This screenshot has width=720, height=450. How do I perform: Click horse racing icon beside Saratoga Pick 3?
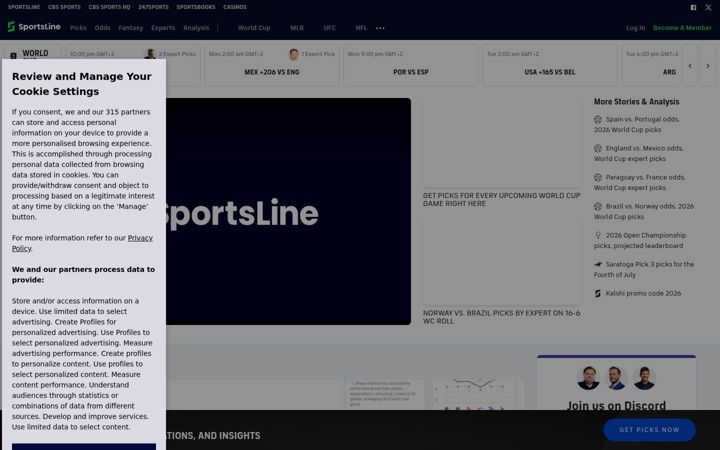click(x=598, y=264)
